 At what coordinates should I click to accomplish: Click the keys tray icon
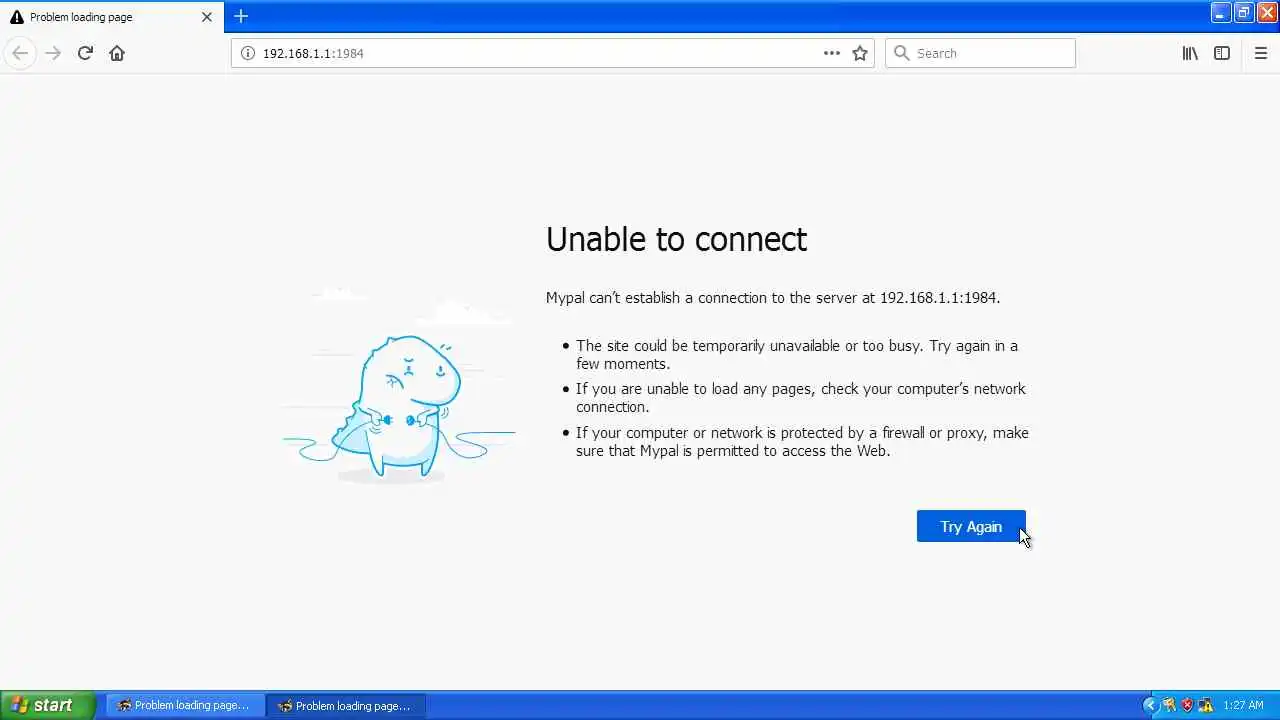point(1169,705)
